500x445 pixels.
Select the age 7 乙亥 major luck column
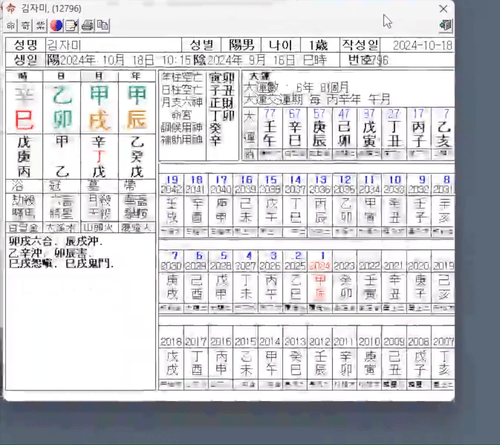coord(443,133)
